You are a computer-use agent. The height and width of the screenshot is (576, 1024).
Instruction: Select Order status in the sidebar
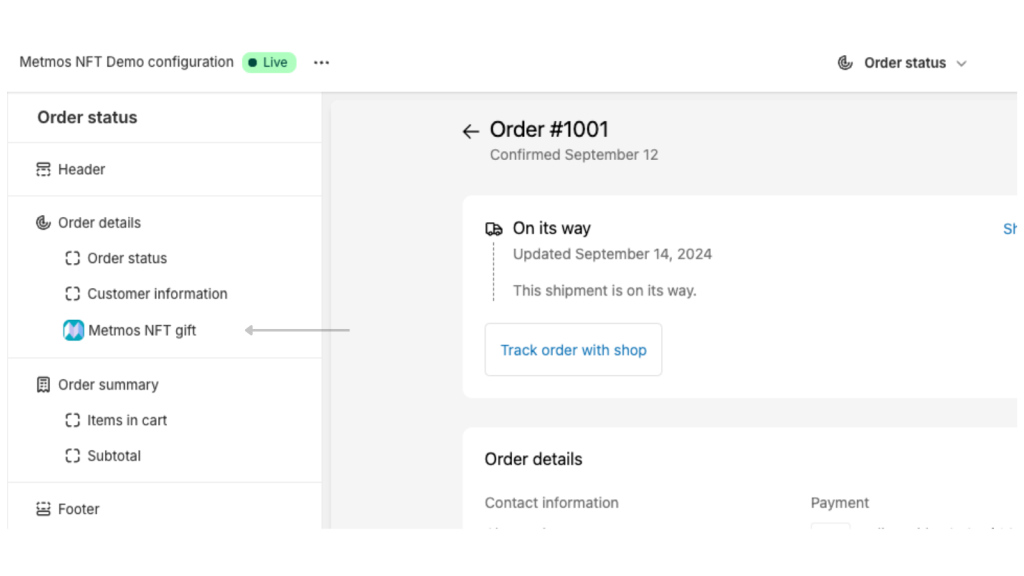(127, 258)
